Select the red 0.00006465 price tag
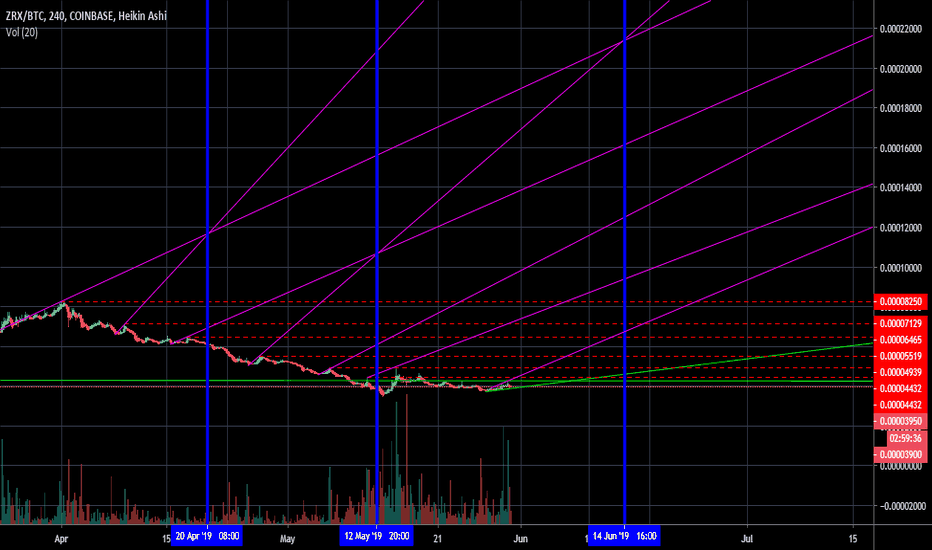The width and height of the screenshot is (932, 550). [900, 340]
